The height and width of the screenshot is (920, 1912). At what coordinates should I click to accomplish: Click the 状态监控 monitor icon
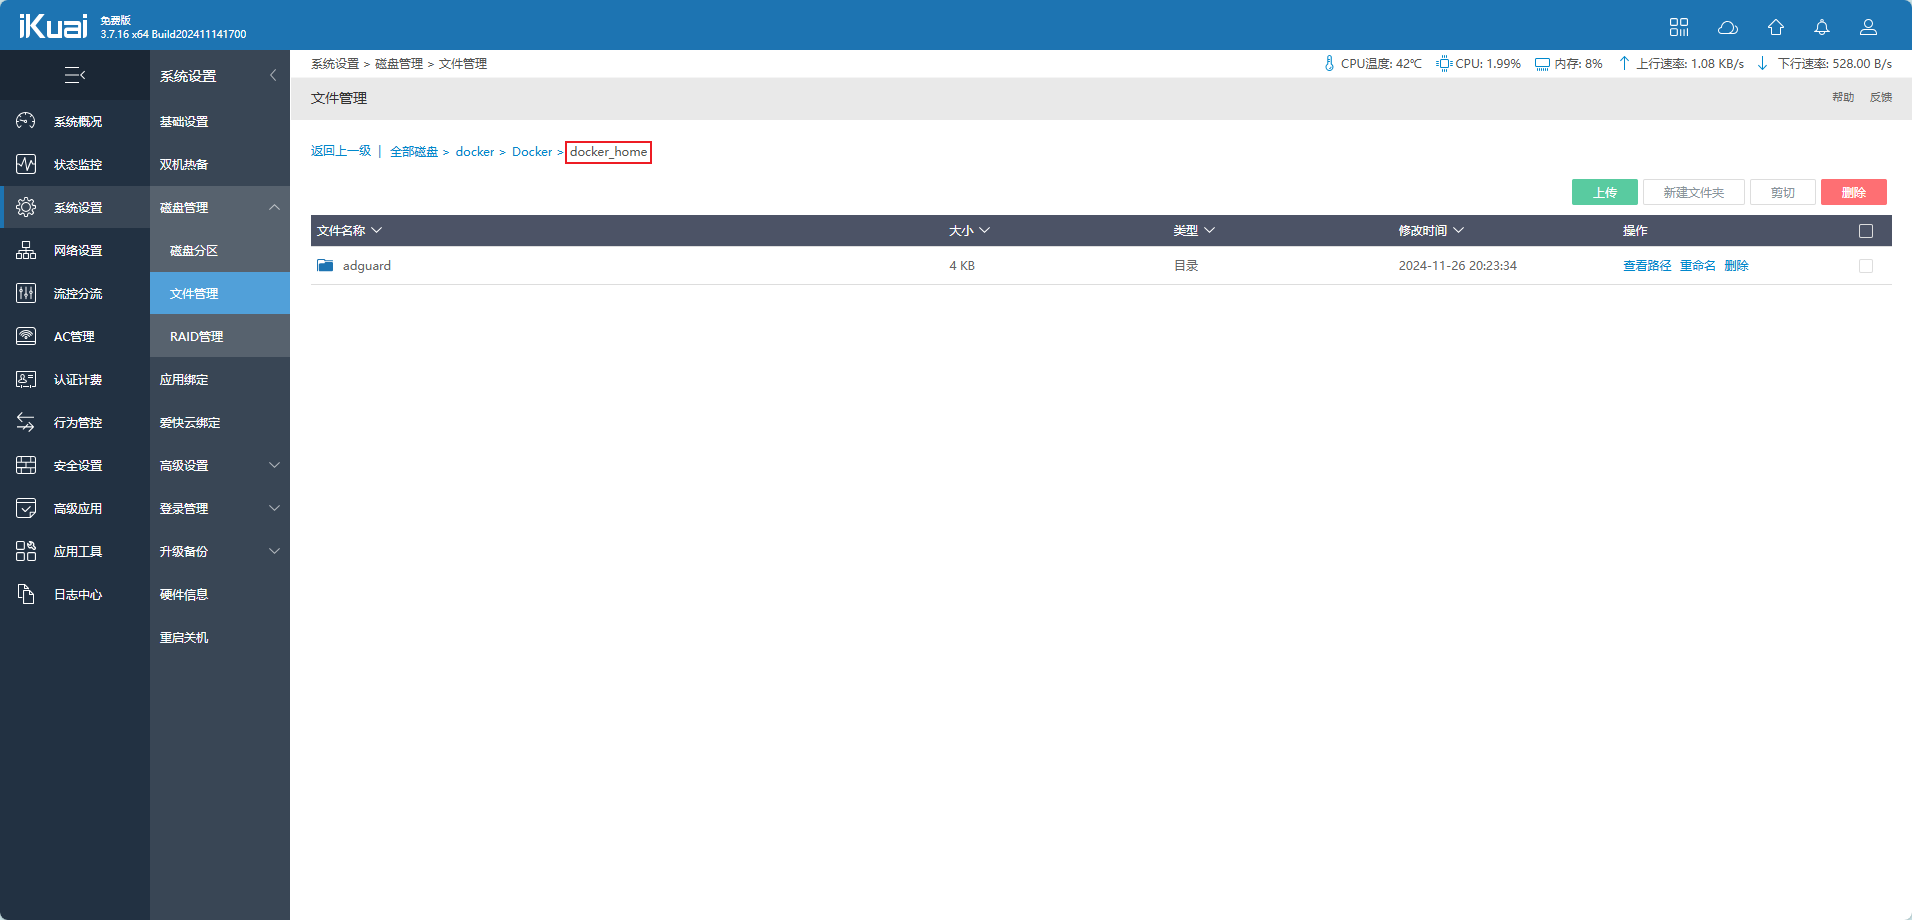tap(26, 164)
